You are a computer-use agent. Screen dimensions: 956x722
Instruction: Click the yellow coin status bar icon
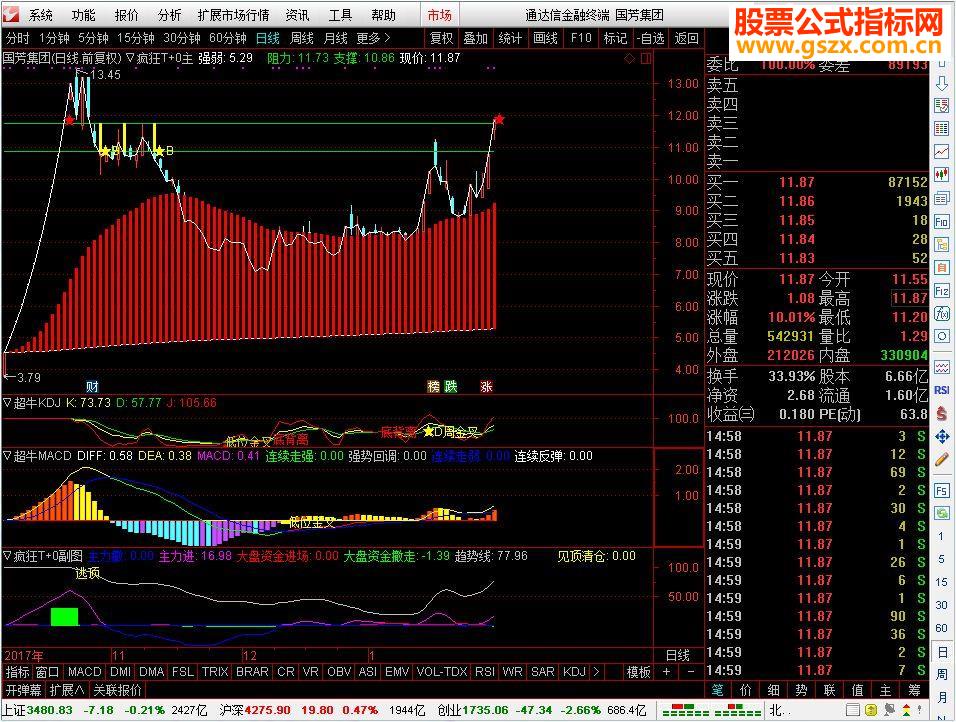click(x=871, y=710)
